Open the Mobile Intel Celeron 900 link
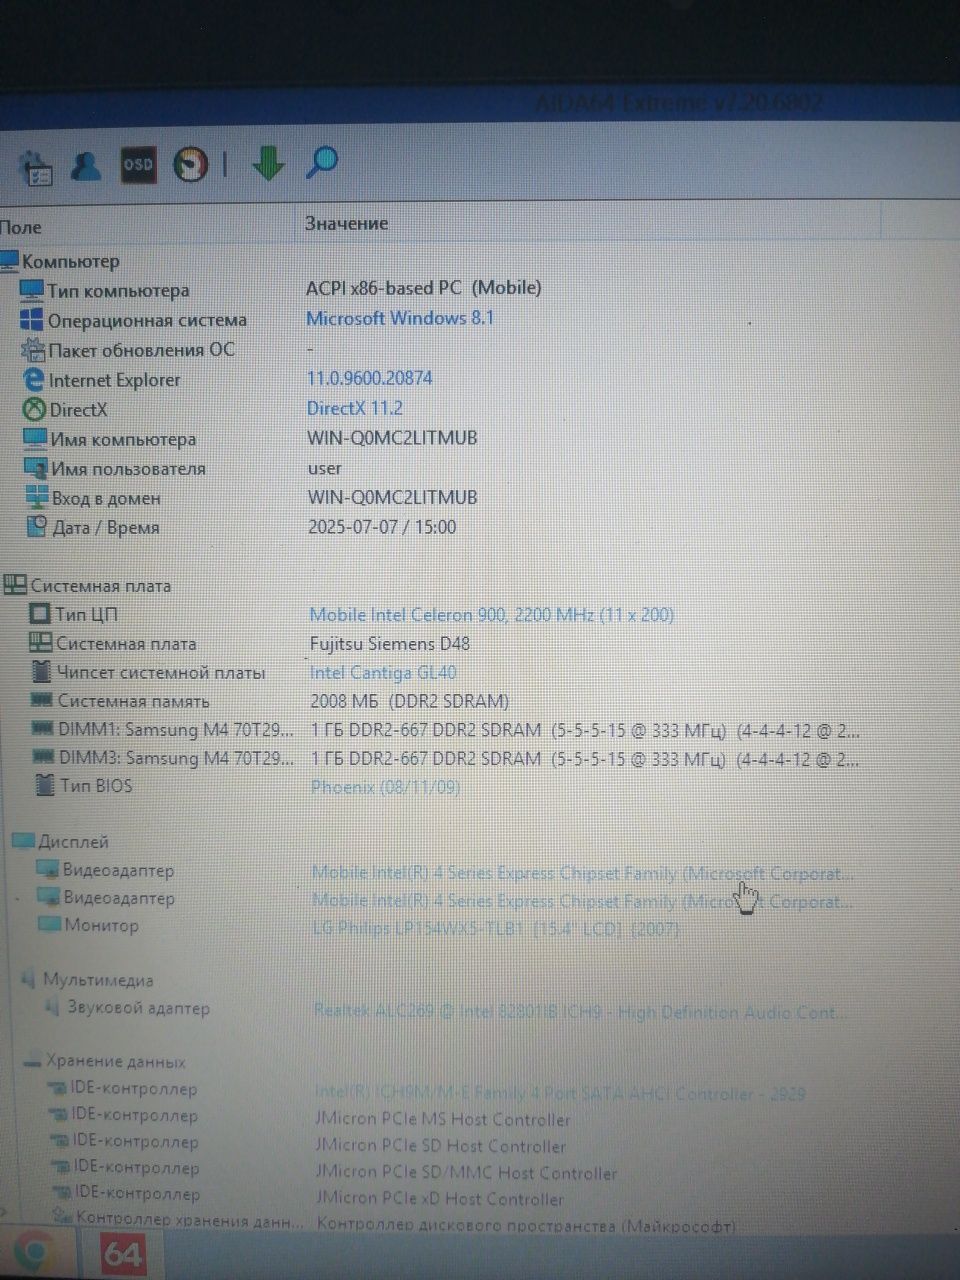The height and width of the screenshot is (1280, 960). coord(492,615)
